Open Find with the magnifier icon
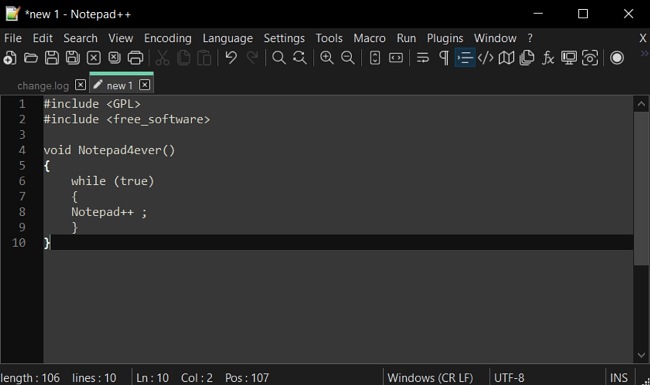Viewport: 650px width, 385px height. pyautogui.click(x=279, y=58)
